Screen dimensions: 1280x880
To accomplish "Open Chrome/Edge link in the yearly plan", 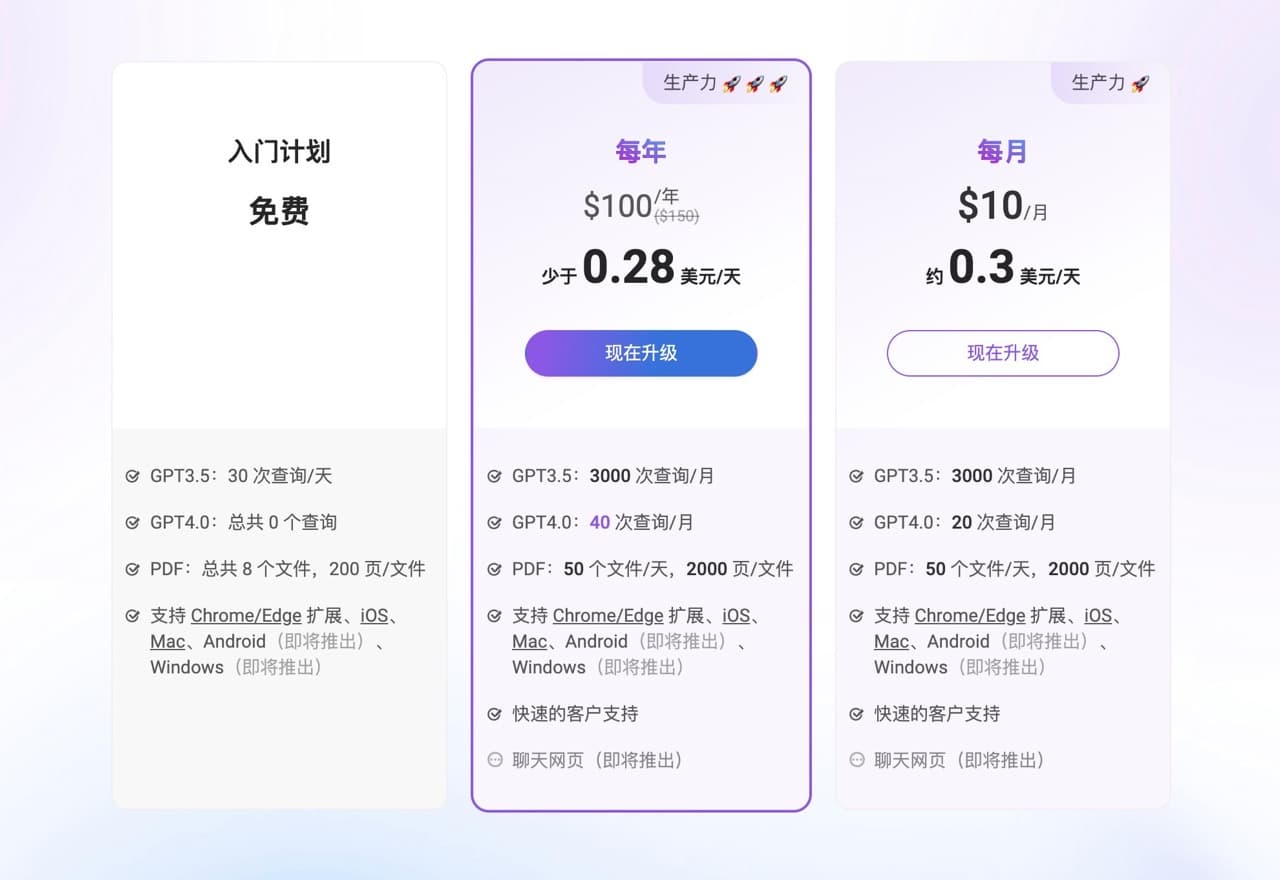I will click(x=608, y=616).
